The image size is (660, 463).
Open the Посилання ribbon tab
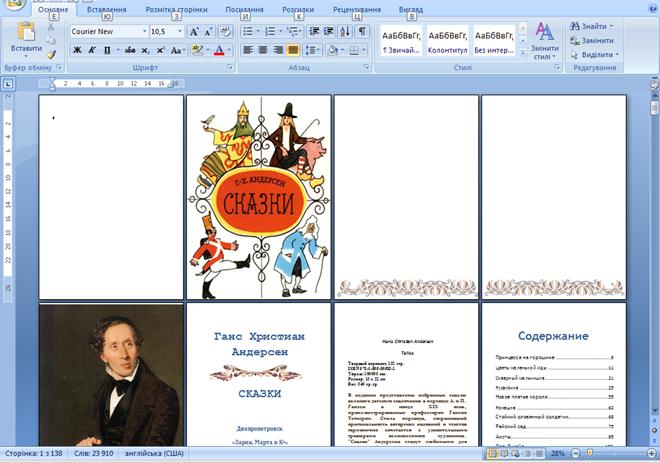coord(245,9)
